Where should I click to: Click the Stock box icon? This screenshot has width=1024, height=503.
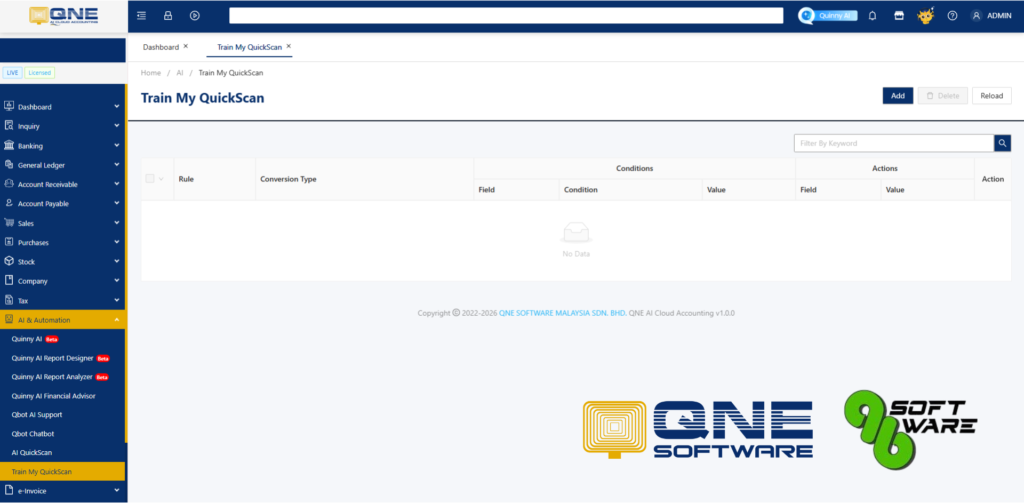(9, 261)
